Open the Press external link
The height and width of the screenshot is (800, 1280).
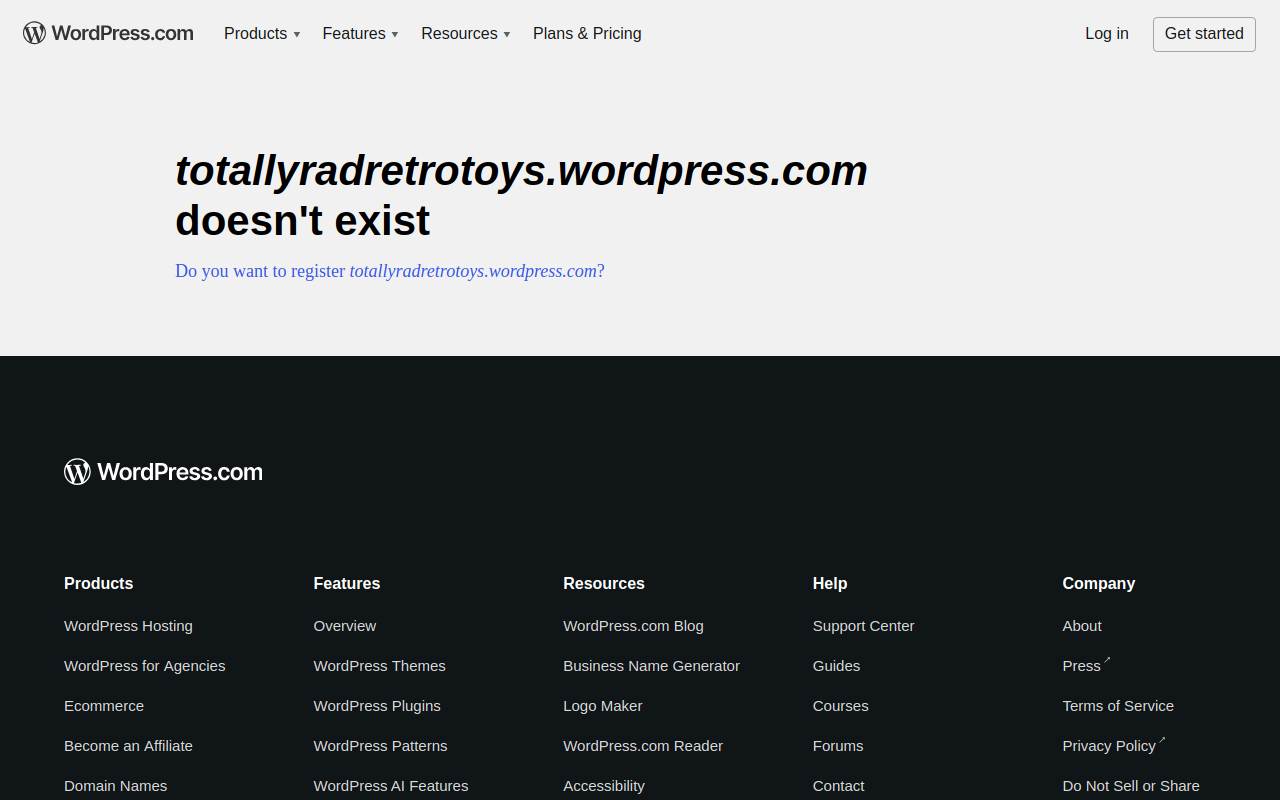click(1086, 666)
